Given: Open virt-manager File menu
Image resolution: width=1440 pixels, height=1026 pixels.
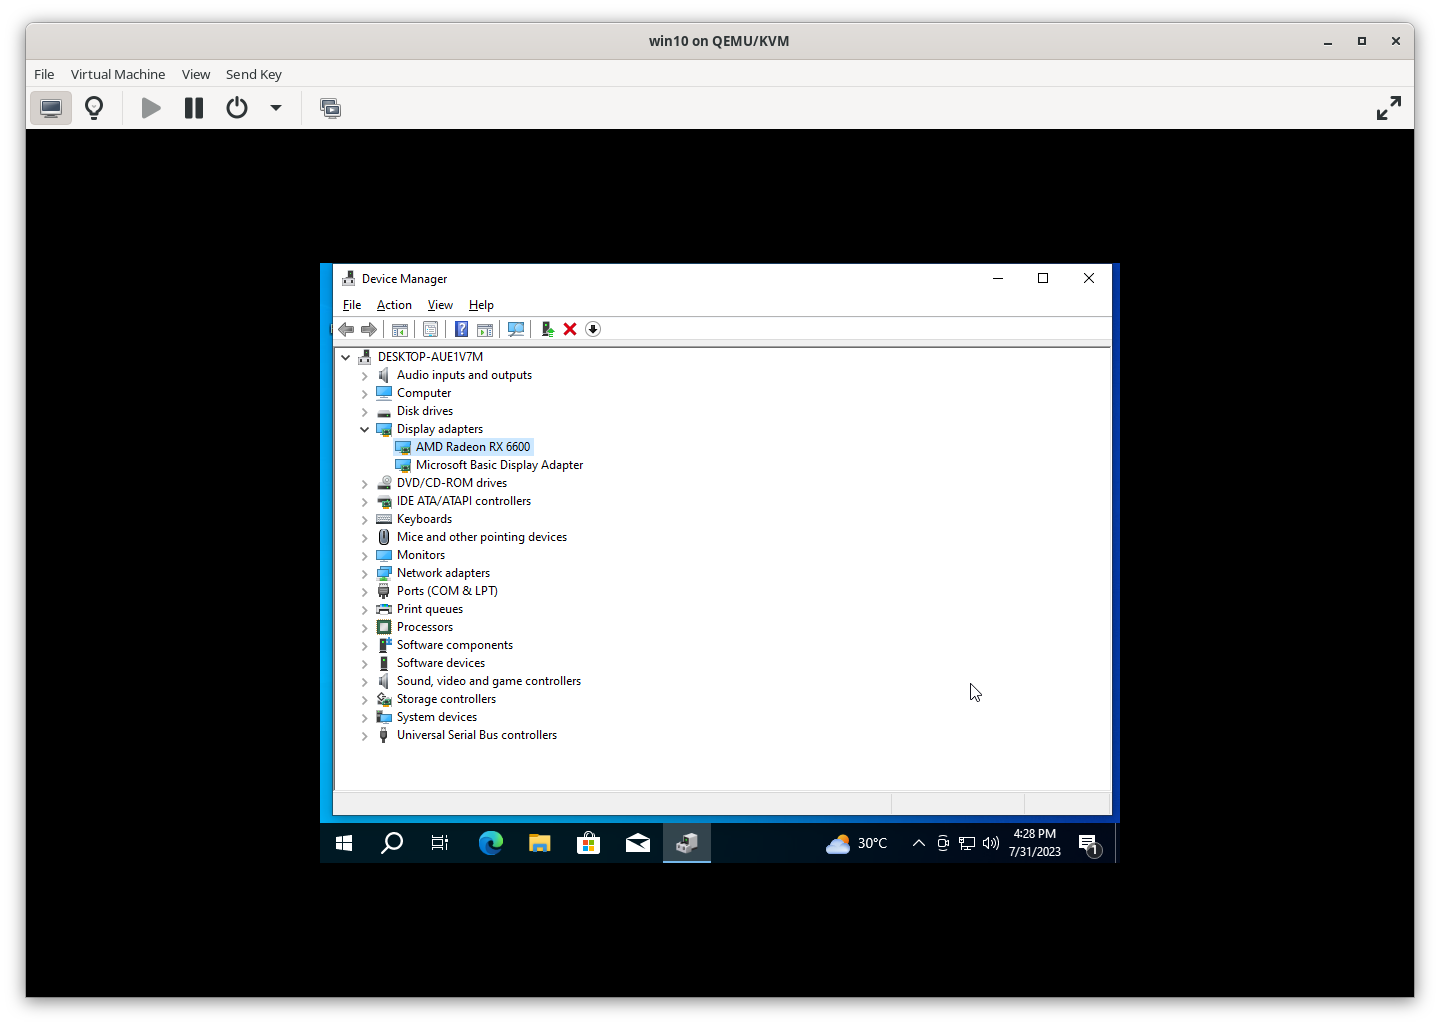Looking at the screenshot, I should pos(44,74).
